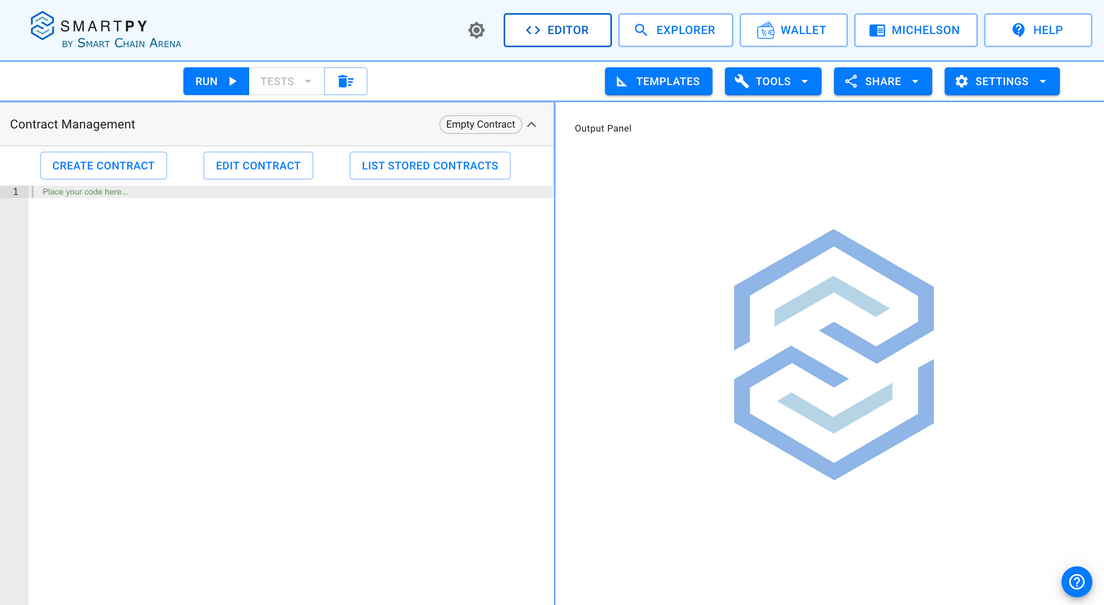Click the SmartPy hexagon logo
The height and width of the screenshot is (605, 1104).
coord(39,25)
